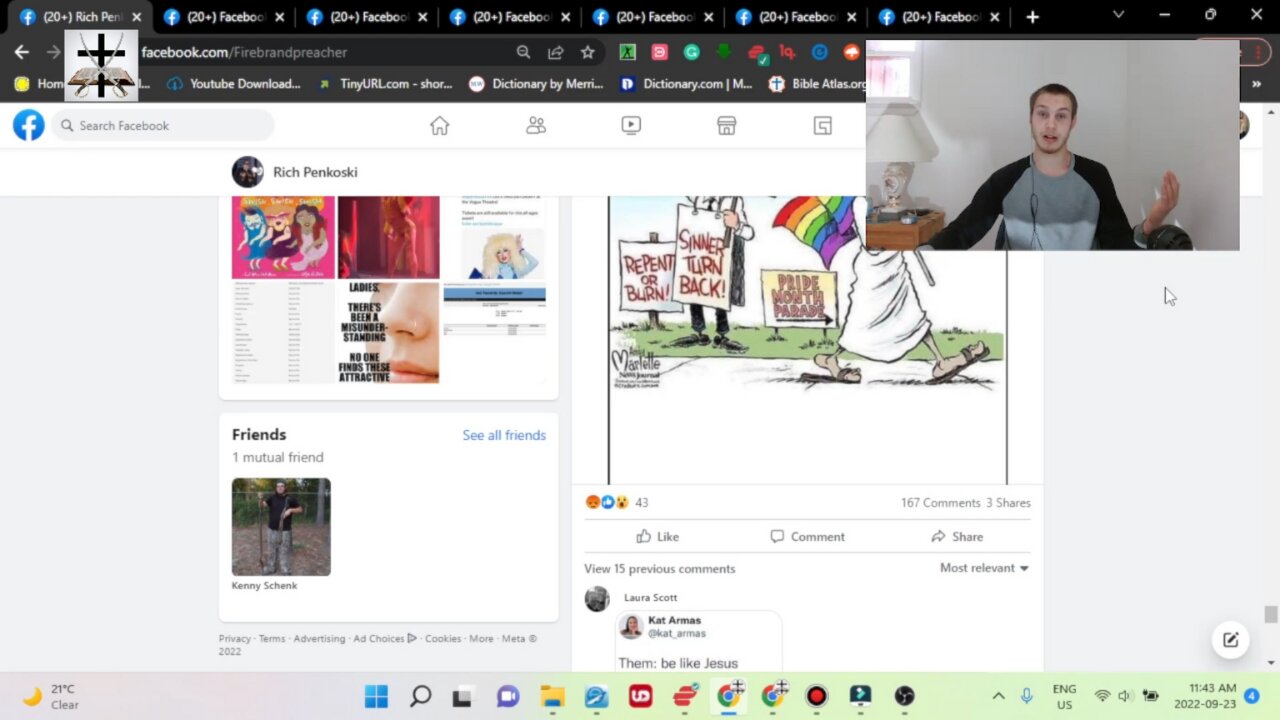Click the red record app in taskbar
Viewport: 1280px width, 720px height.
pos(816,696)
